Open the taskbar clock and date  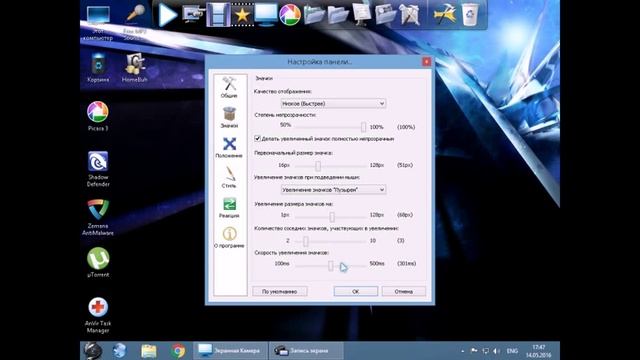(539, 351)
